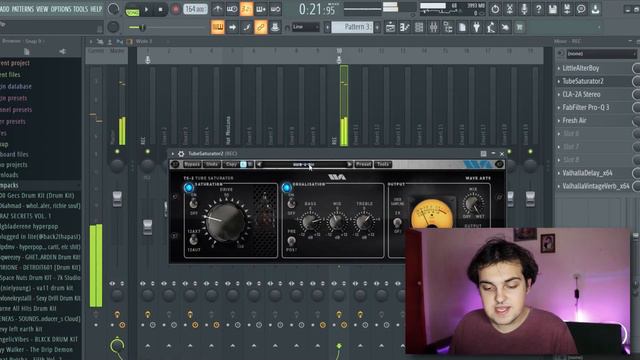Open the OPTIONS menu
This screenshot has width=640, height=360.
[x=61, y=9]
